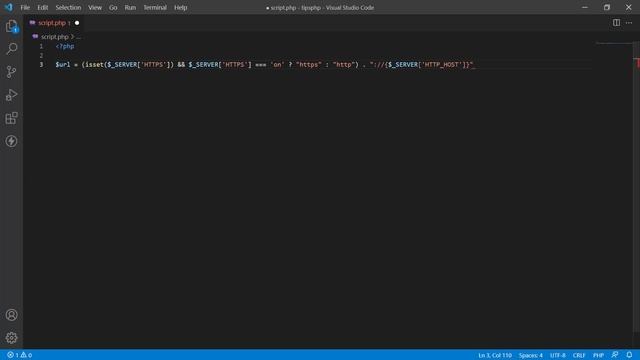Open the Run and Debug view
The width and height of the screenshot is (640, 360).
[11, 95]
